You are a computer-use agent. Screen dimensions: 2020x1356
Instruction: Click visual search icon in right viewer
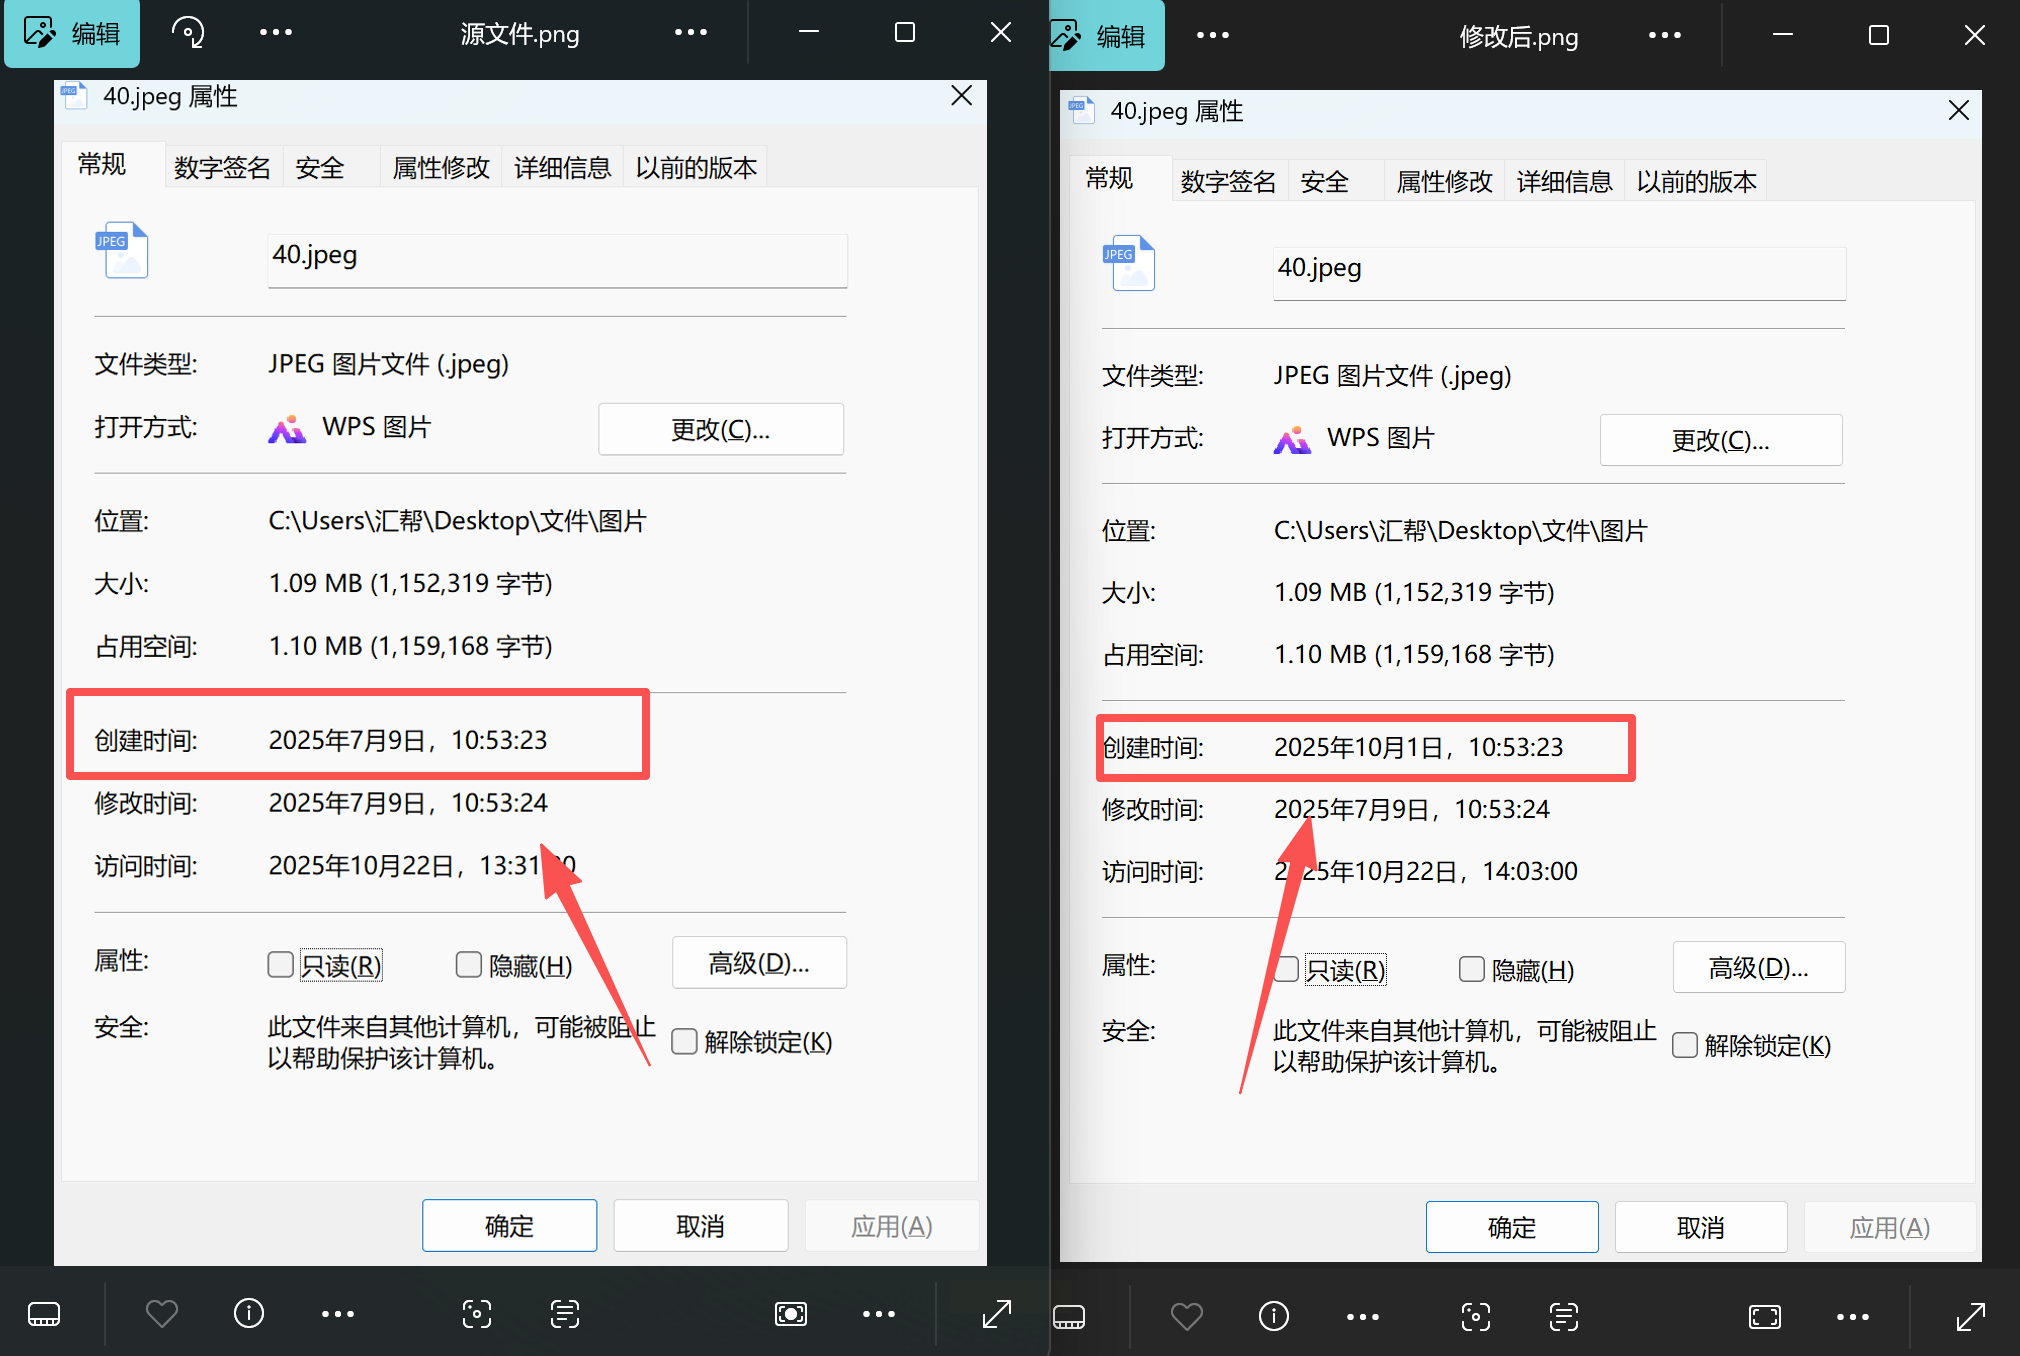[1476, 1316]
